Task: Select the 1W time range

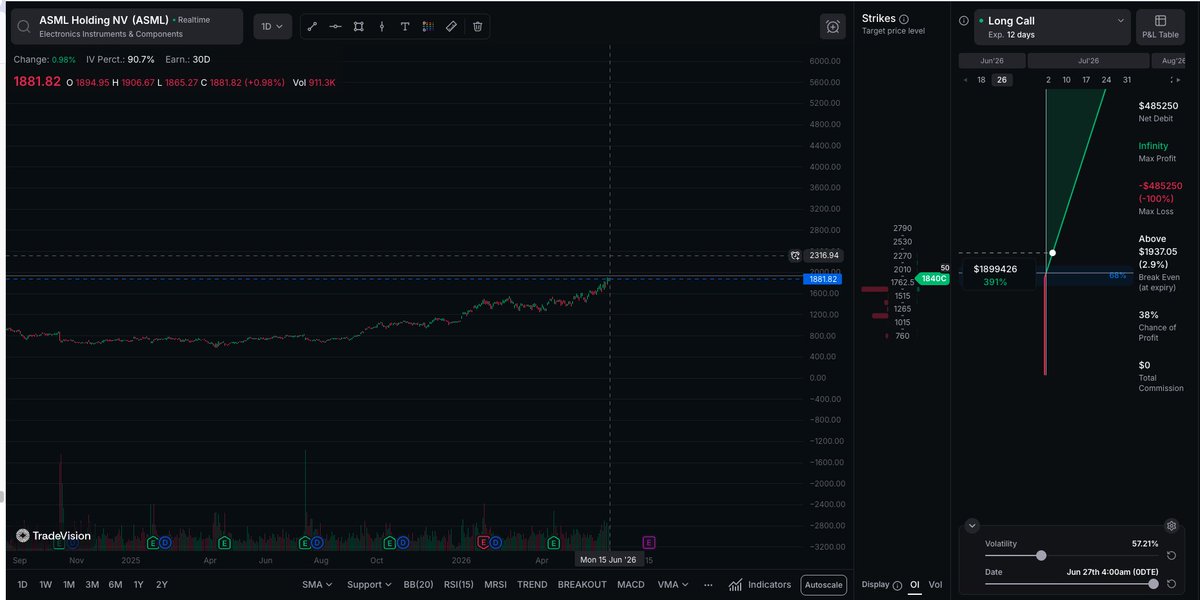Action: click(45, 585)
